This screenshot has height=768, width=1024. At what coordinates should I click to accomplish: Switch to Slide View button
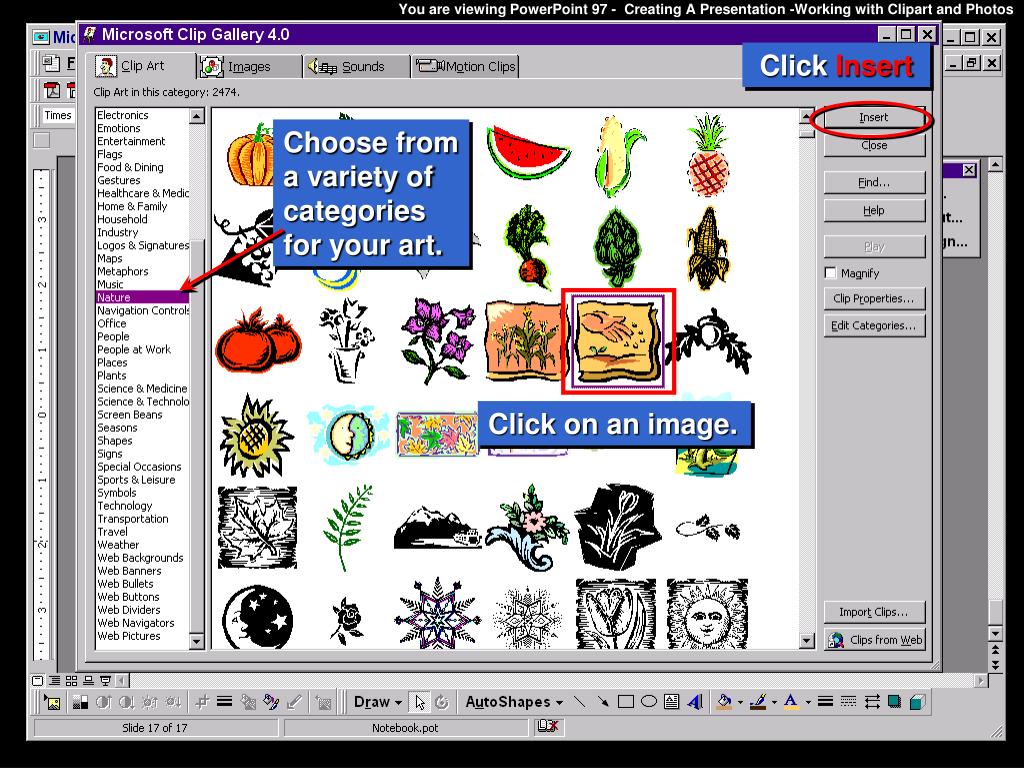38,680
